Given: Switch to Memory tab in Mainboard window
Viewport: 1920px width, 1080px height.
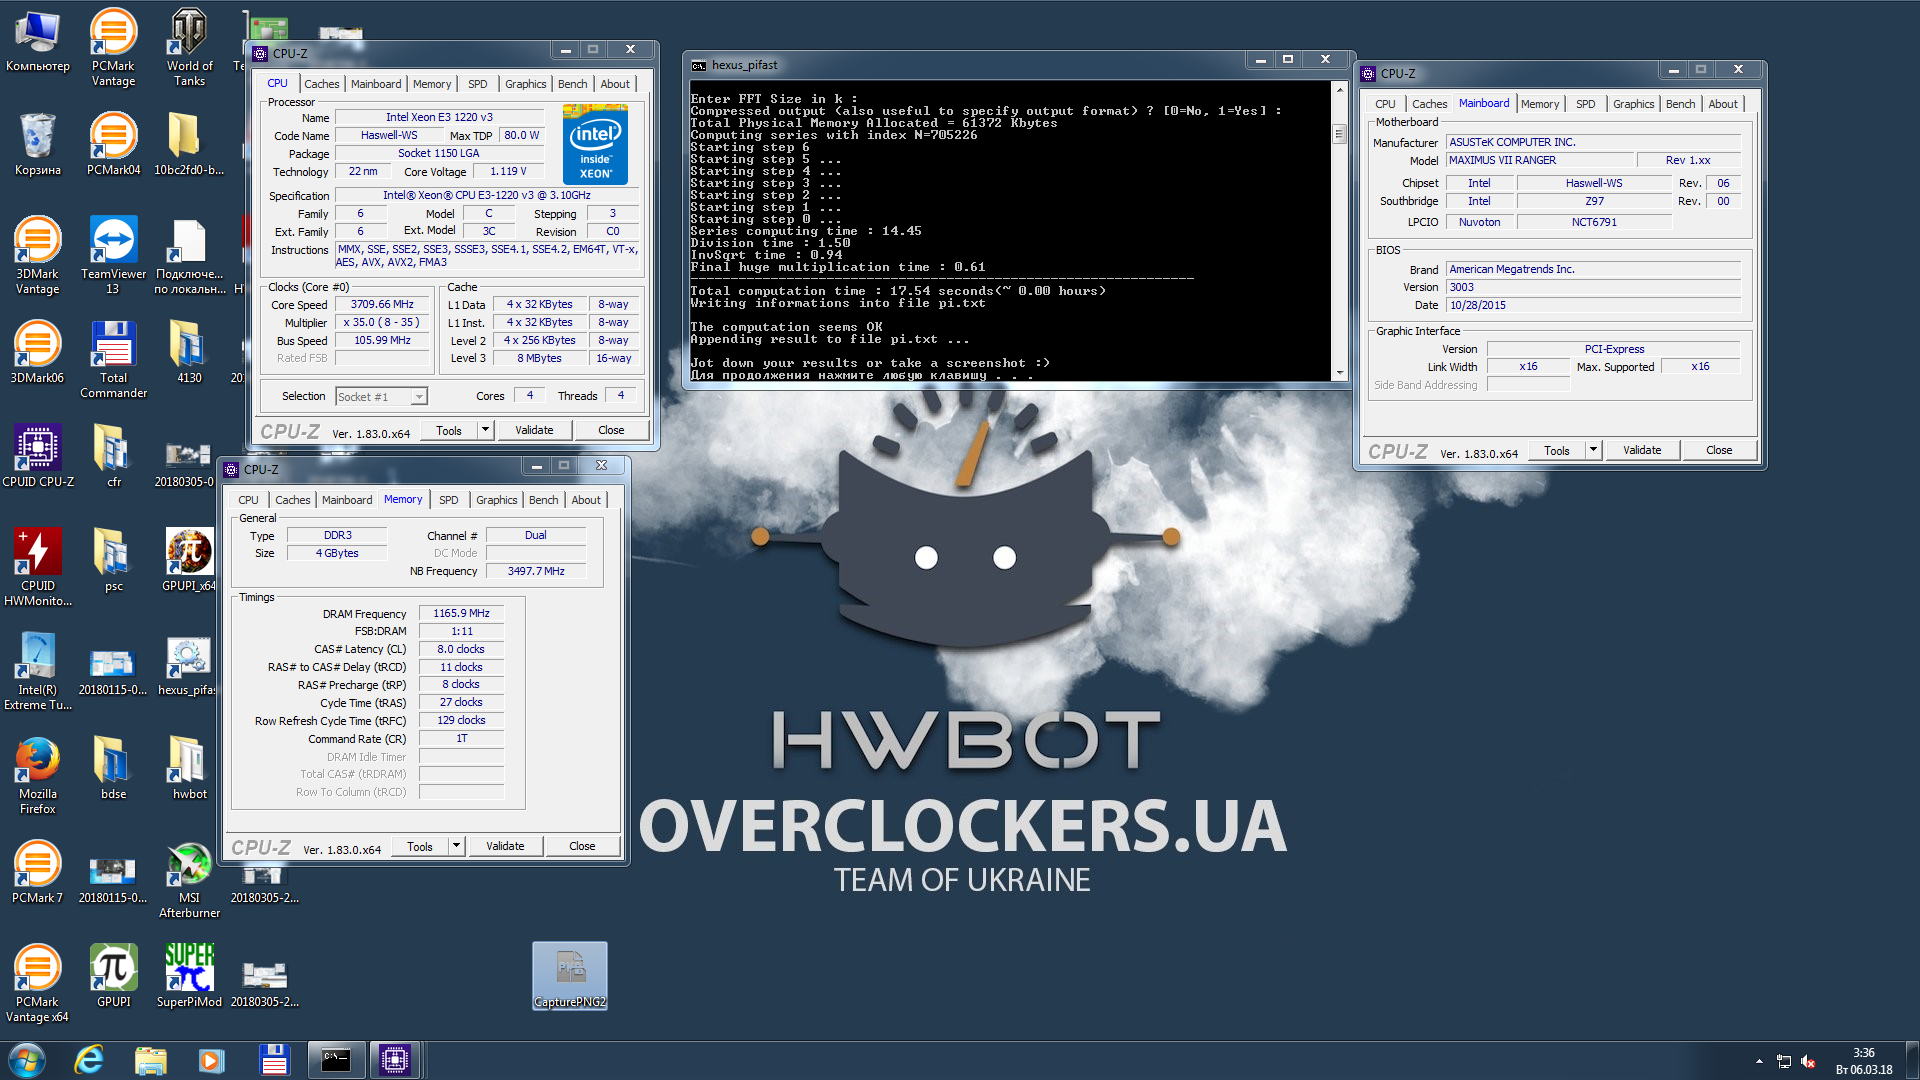Looking at the screenshot, I should (x=1539, y=104).
